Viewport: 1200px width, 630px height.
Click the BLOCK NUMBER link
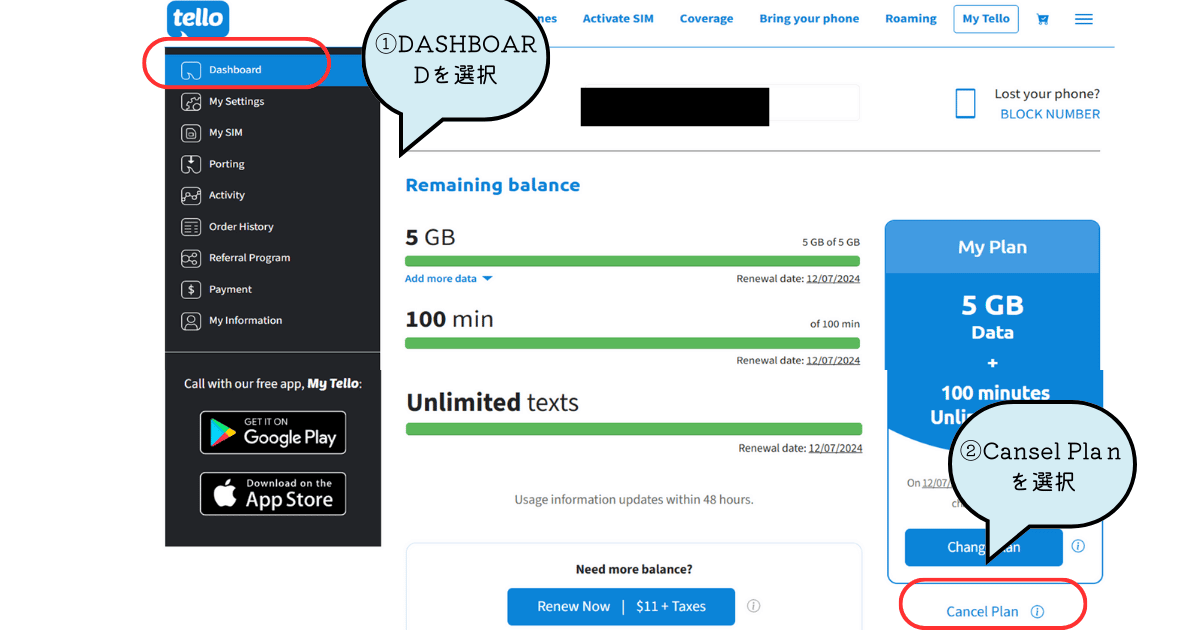point(1050,114)
